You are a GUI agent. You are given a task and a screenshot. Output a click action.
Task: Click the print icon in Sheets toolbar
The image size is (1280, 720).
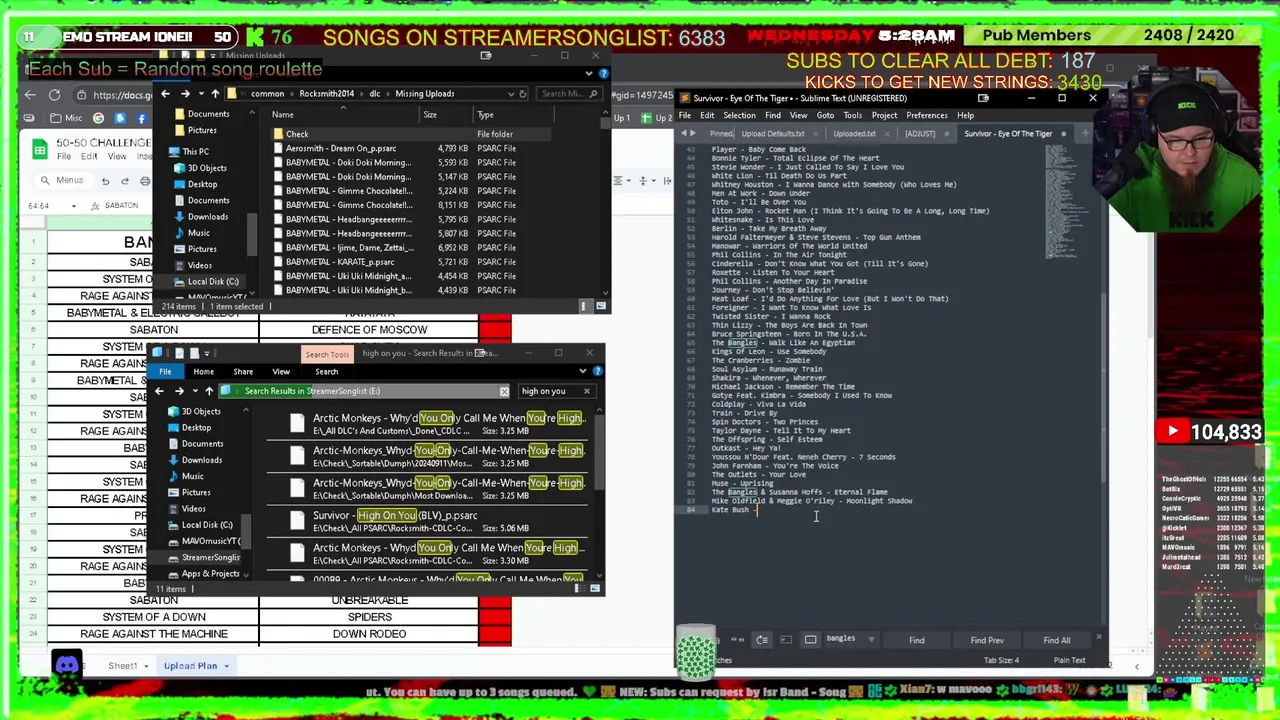click(145, 181)
